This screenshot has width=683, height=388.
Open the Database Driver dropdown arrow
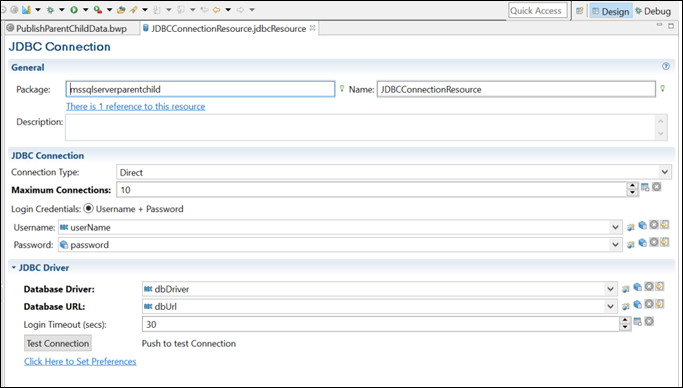pos(610,289)
